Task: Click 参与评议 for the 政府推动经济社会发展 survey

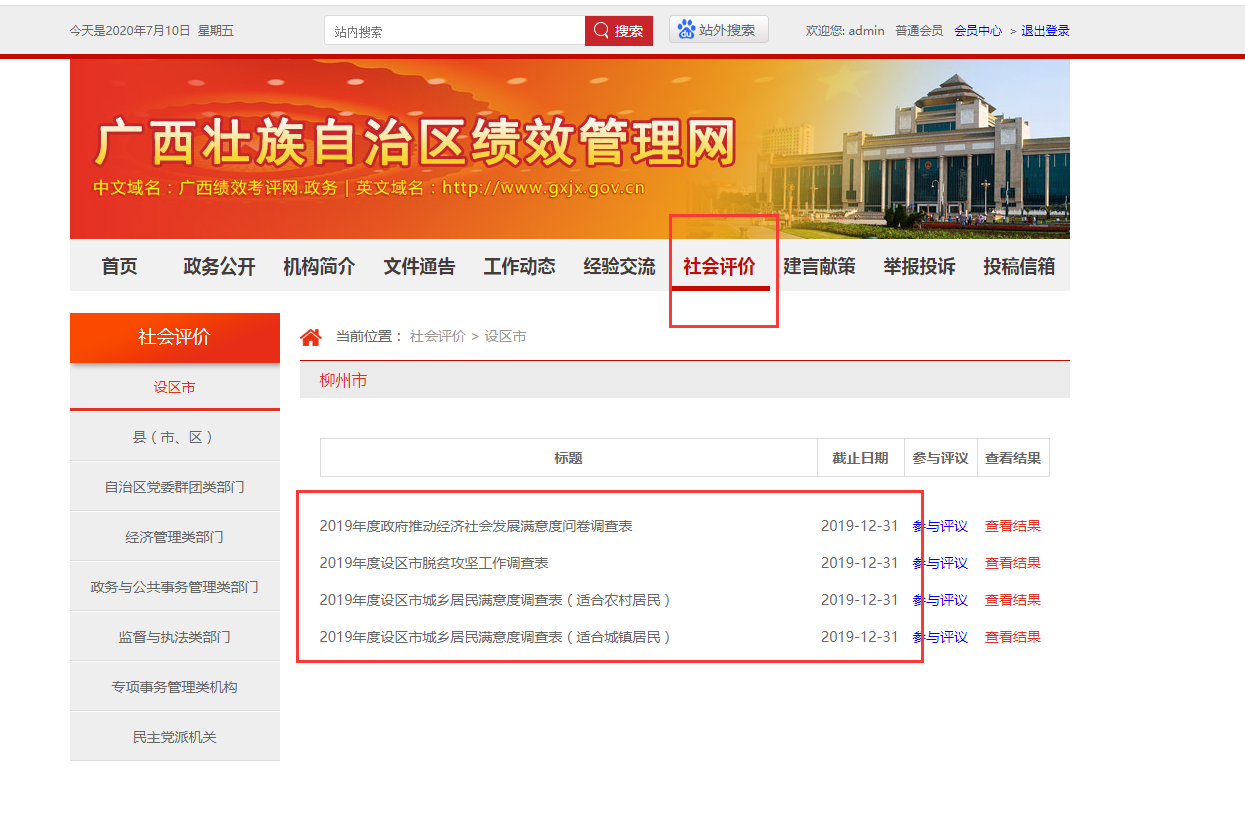Action: pos(940,526)
